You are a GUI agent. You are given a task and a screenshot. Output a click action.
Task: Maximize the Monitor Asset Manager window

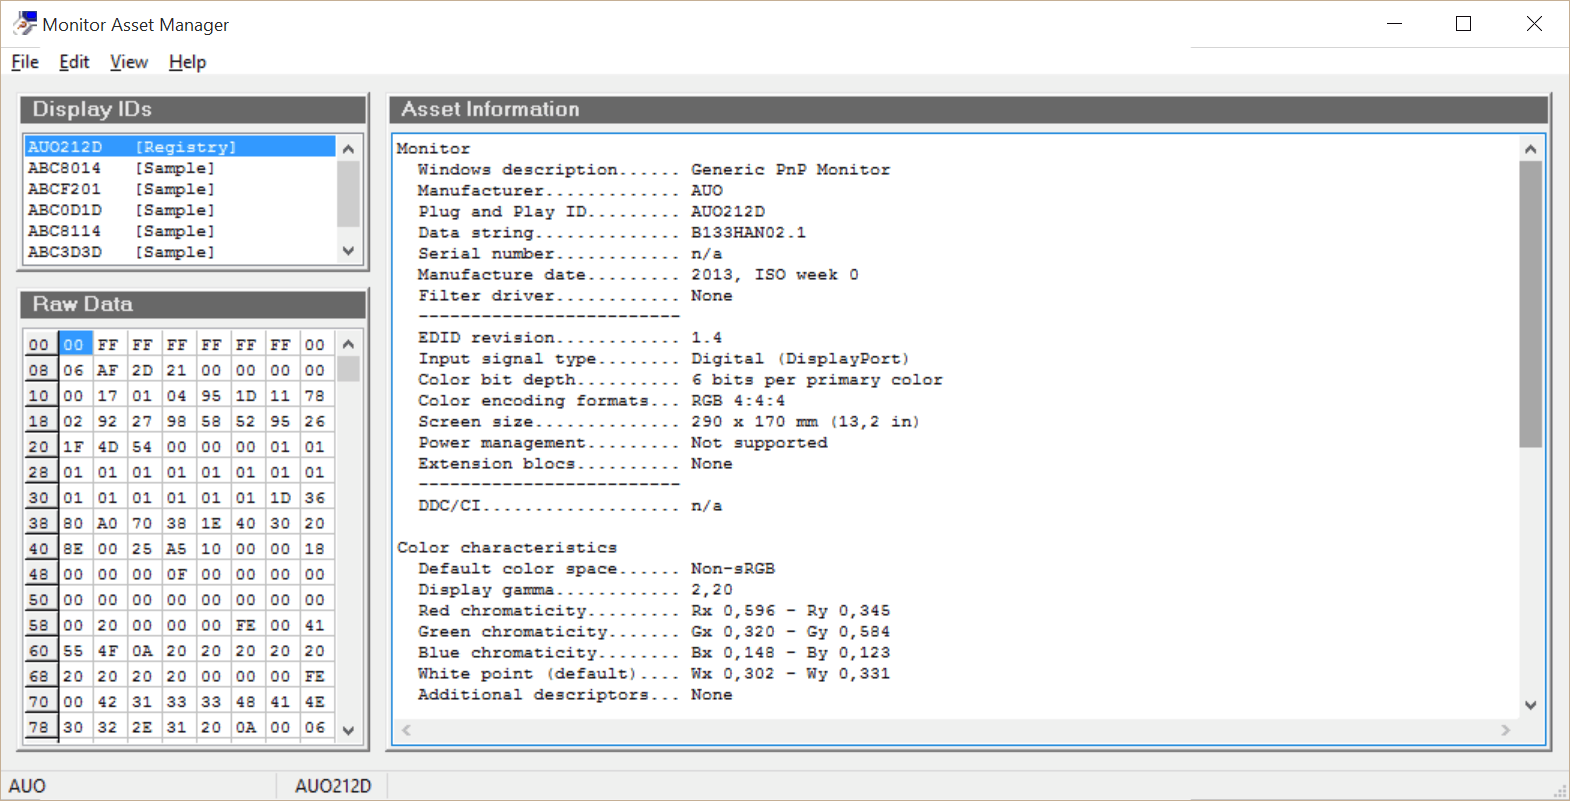(x=1464, y=24)
